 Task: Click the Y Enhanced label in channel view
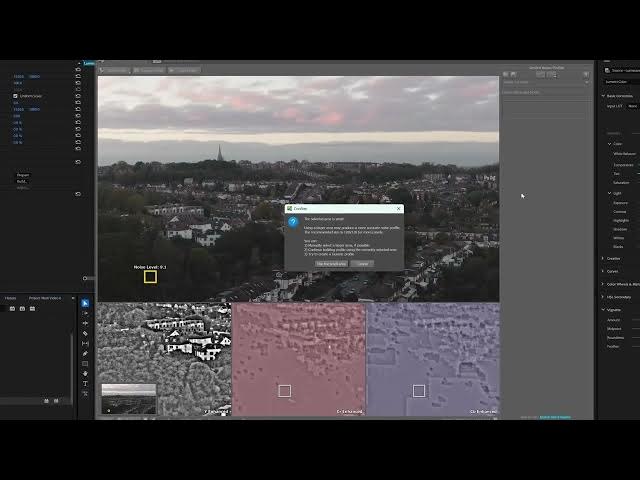pyautogui.click(x=216, y=412)
